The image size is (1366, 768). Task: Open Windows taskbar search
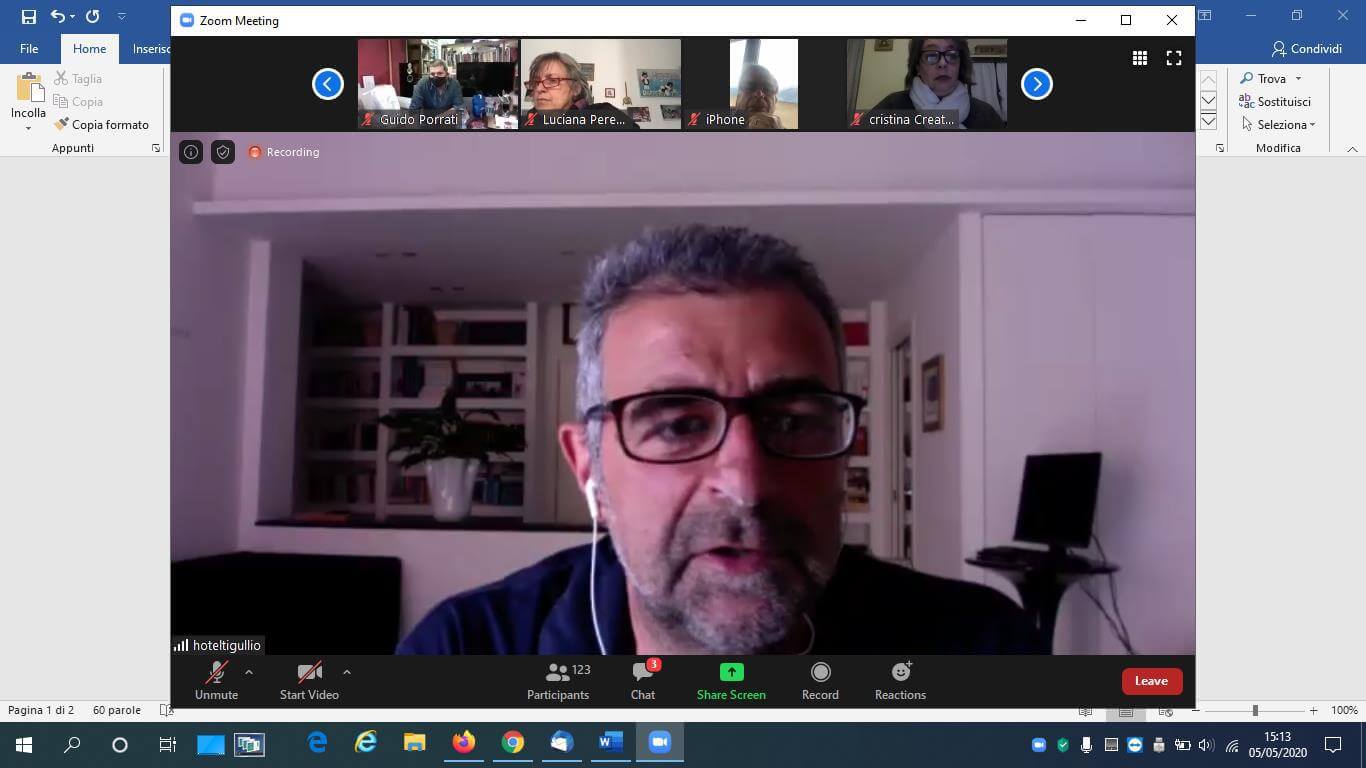coord(72,744)
